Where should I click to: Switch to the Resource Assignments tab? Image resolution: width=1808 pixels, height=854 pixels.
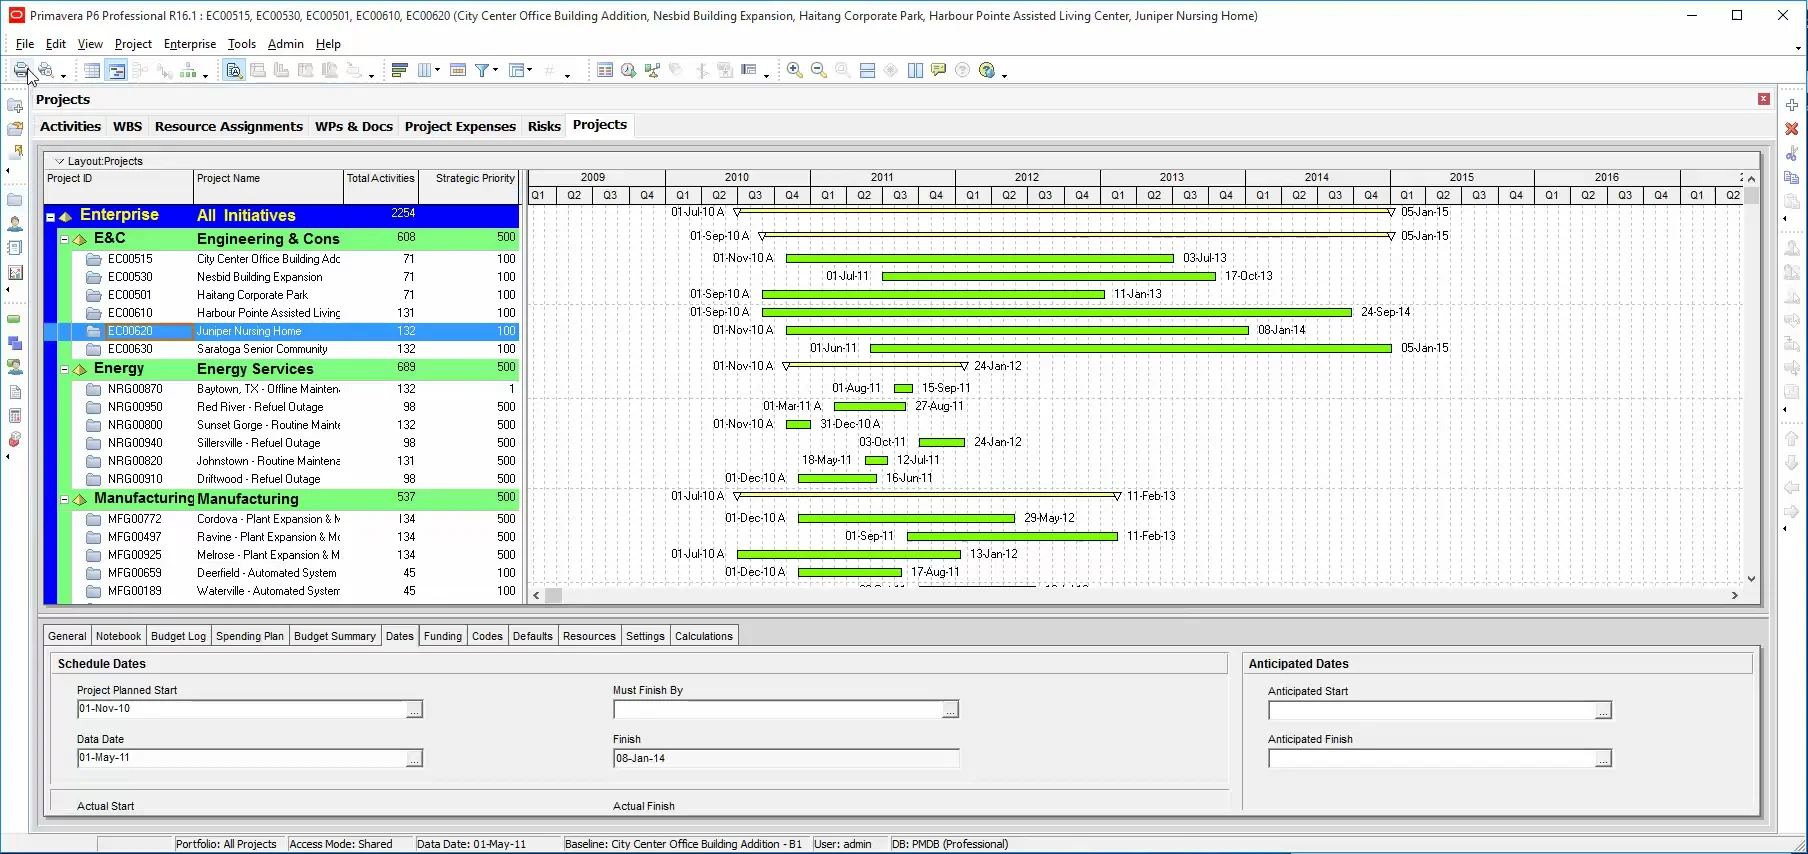[229, 127]
